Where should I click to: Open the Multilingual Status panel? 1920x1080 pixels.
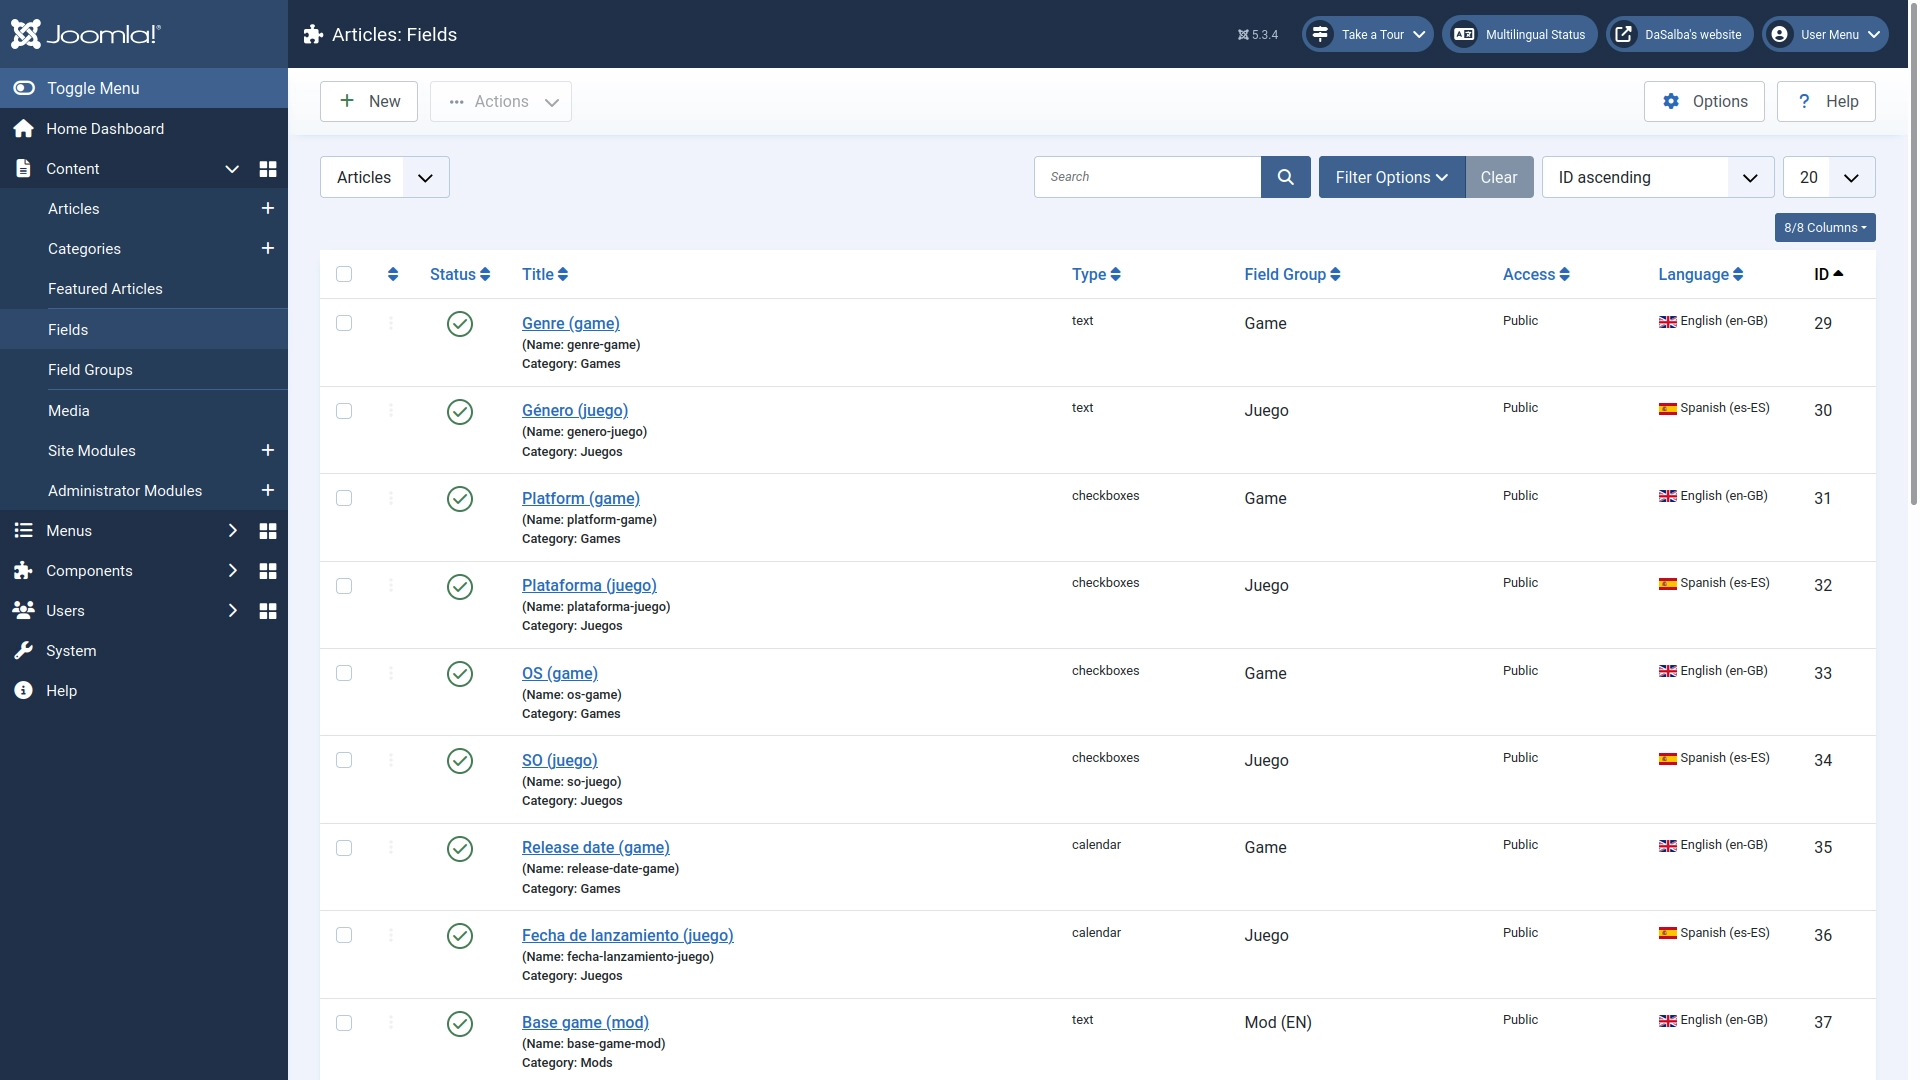[x=1518, y=34]
